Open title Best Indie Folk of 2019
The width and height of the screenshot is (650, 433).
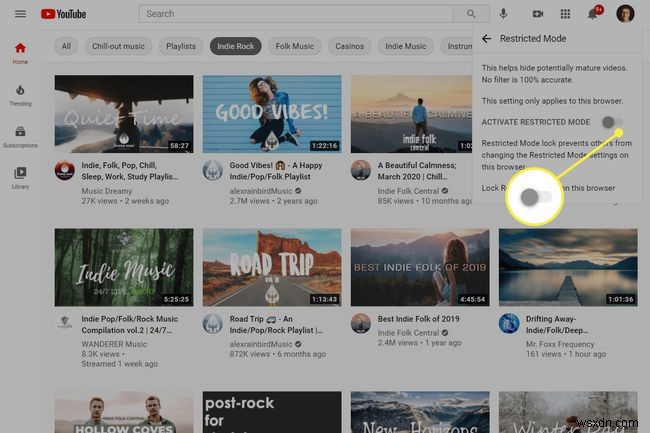418,319
